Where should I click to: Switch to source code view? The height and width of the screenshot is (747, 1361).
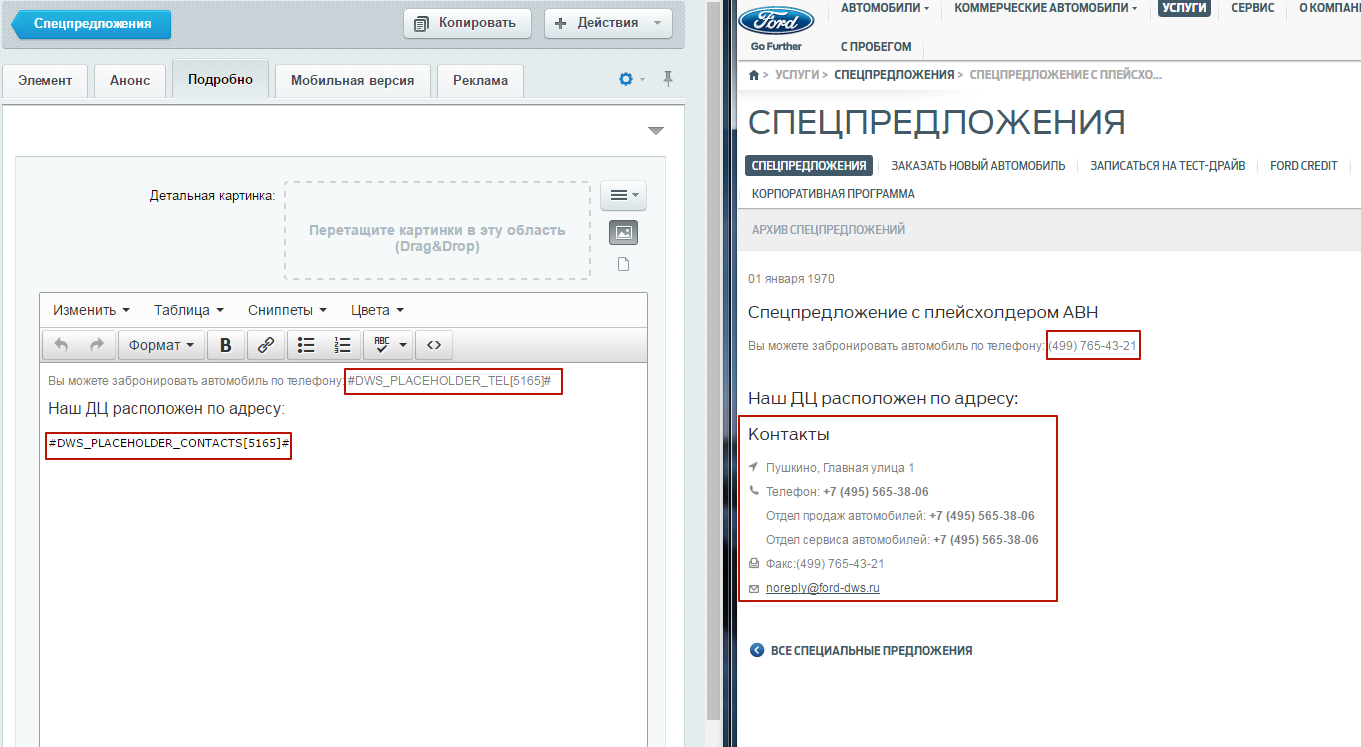tap(434, 345)
